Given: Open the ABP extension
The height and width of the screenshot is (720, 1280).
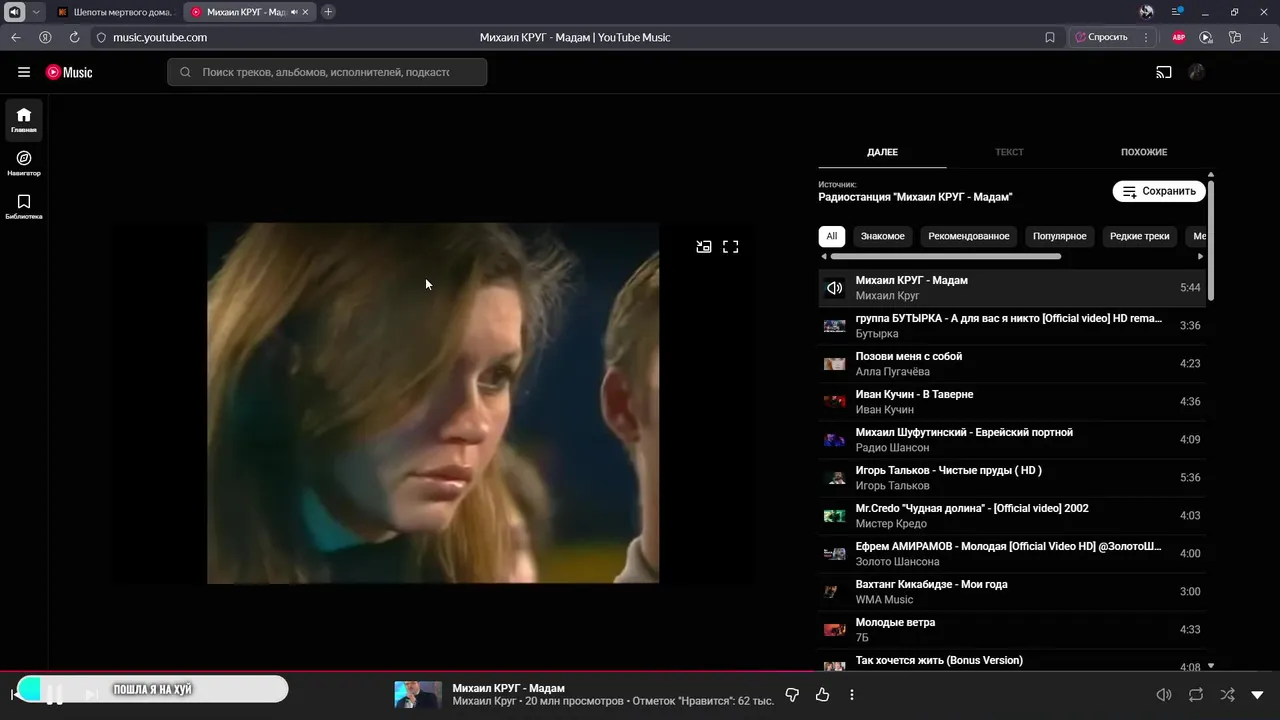Looking at the screenshot, I should [1179, 37].
